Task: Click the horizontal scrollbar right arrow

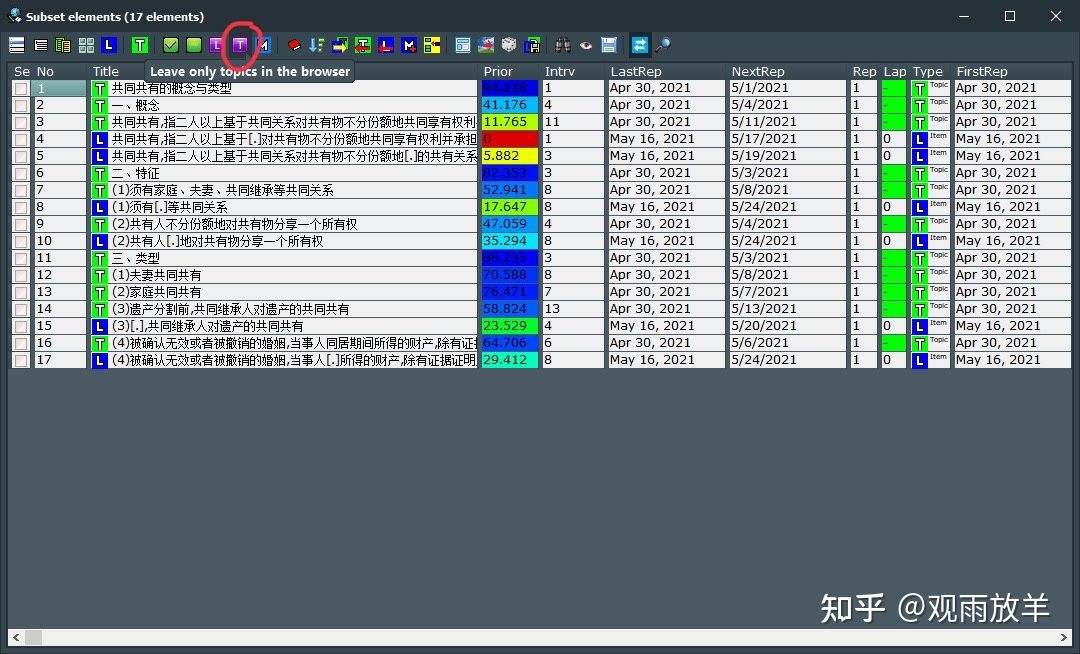Action: point(1063,637)
